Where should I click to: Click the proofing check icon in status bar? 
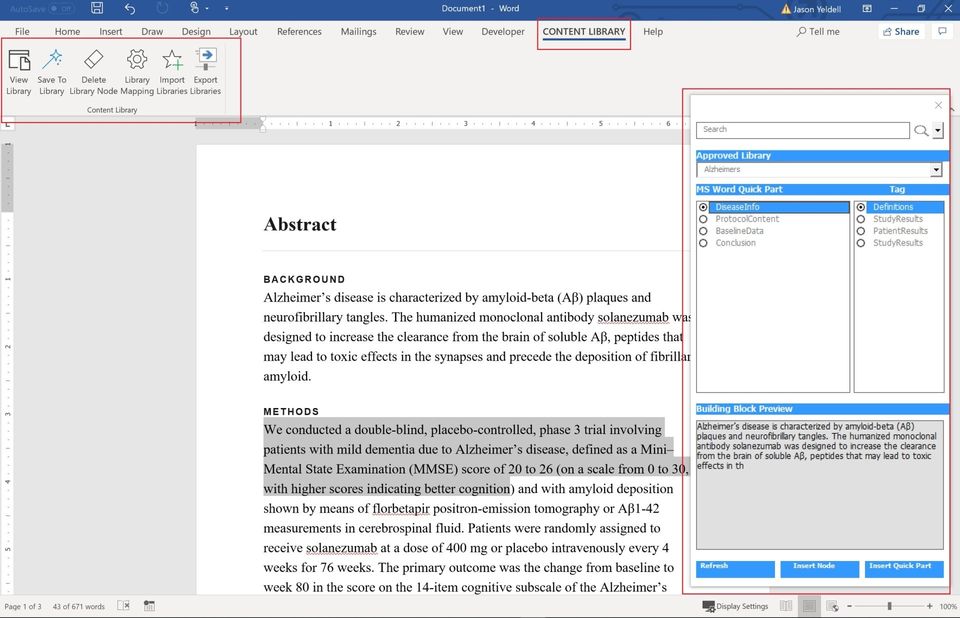[x=123, y=606]
